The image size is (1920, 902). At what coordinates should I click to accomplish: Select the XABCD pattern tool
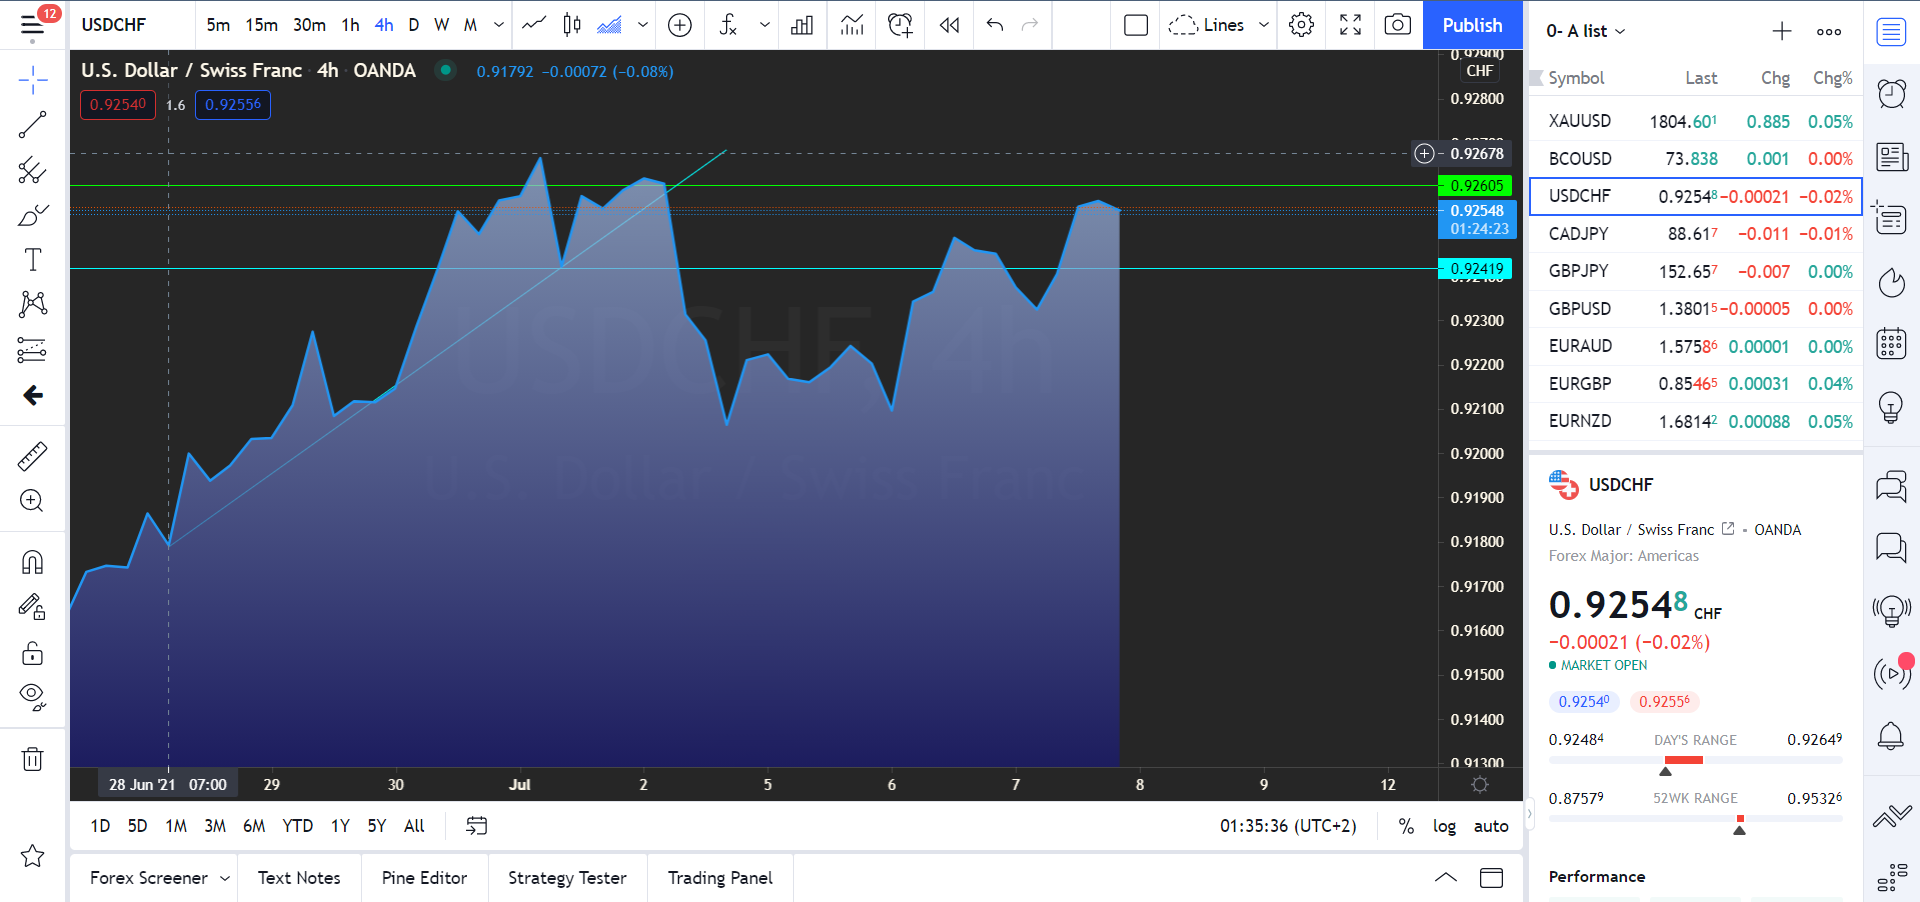point(32,304)
